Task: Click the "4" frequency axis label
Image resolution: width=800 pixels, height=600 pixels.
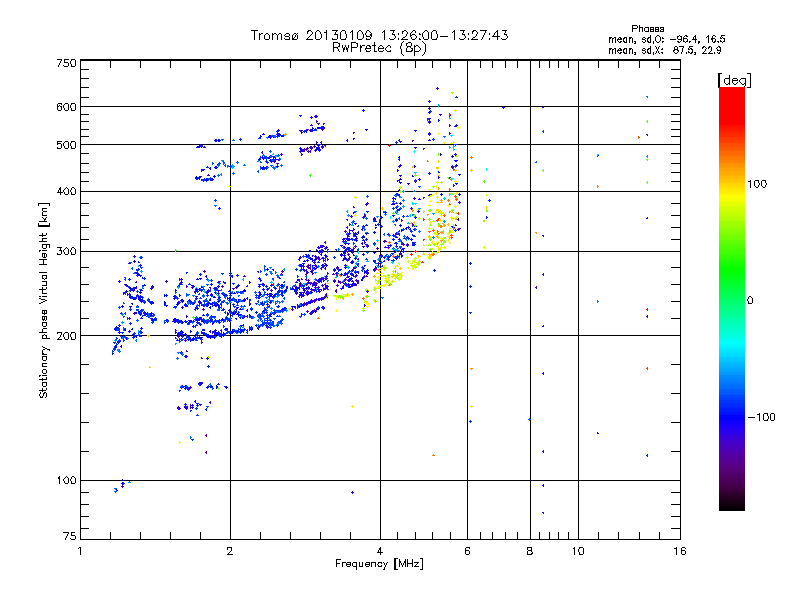Action: (x=380, y=551)
